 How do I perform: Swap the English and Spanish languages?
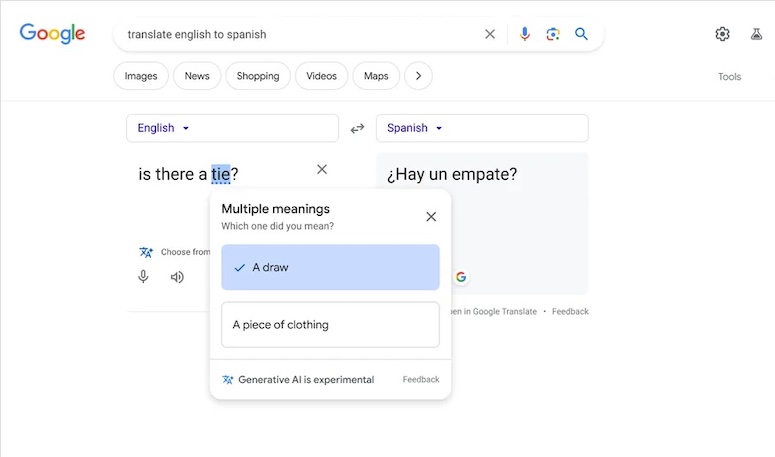[x=357, y=128]
